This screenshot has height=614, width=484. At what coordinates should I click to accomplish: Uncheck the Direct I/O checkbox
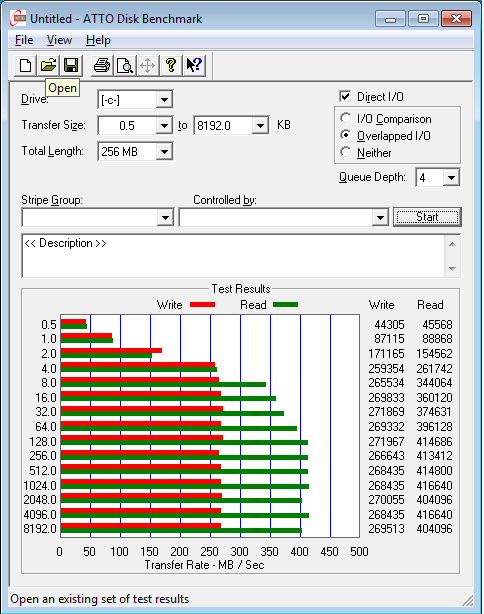pyautogui.click(x=345, y=96)
